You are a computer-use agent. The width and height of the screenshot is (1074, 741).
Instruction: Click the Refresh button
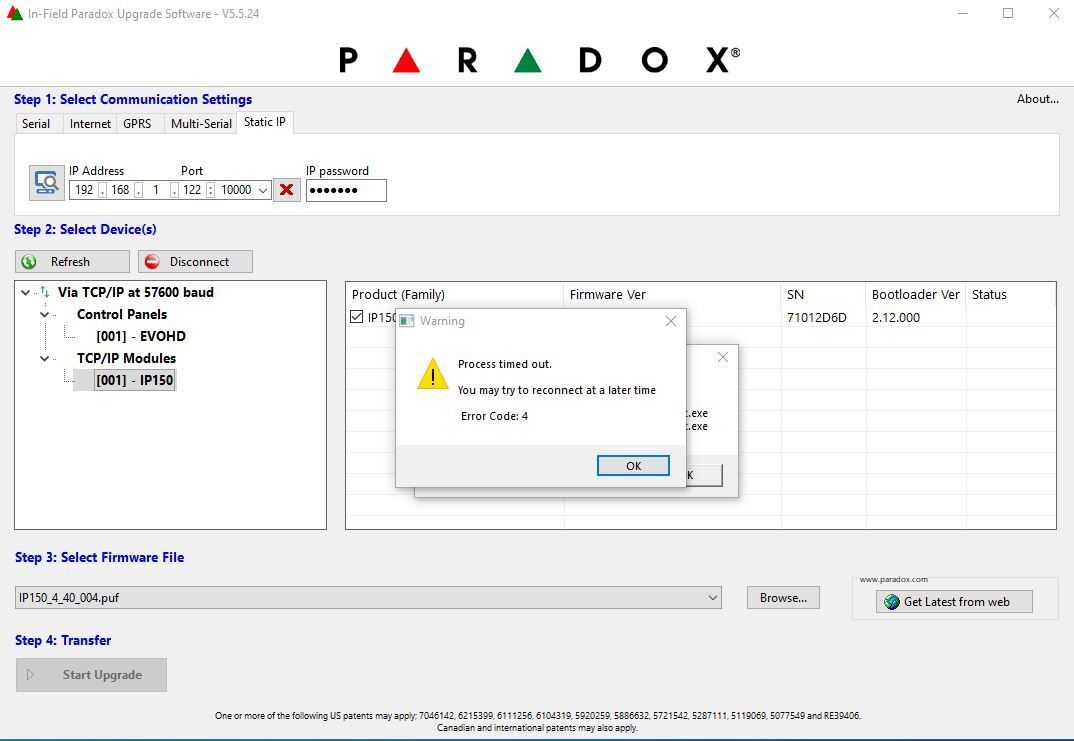click(71, 262)
